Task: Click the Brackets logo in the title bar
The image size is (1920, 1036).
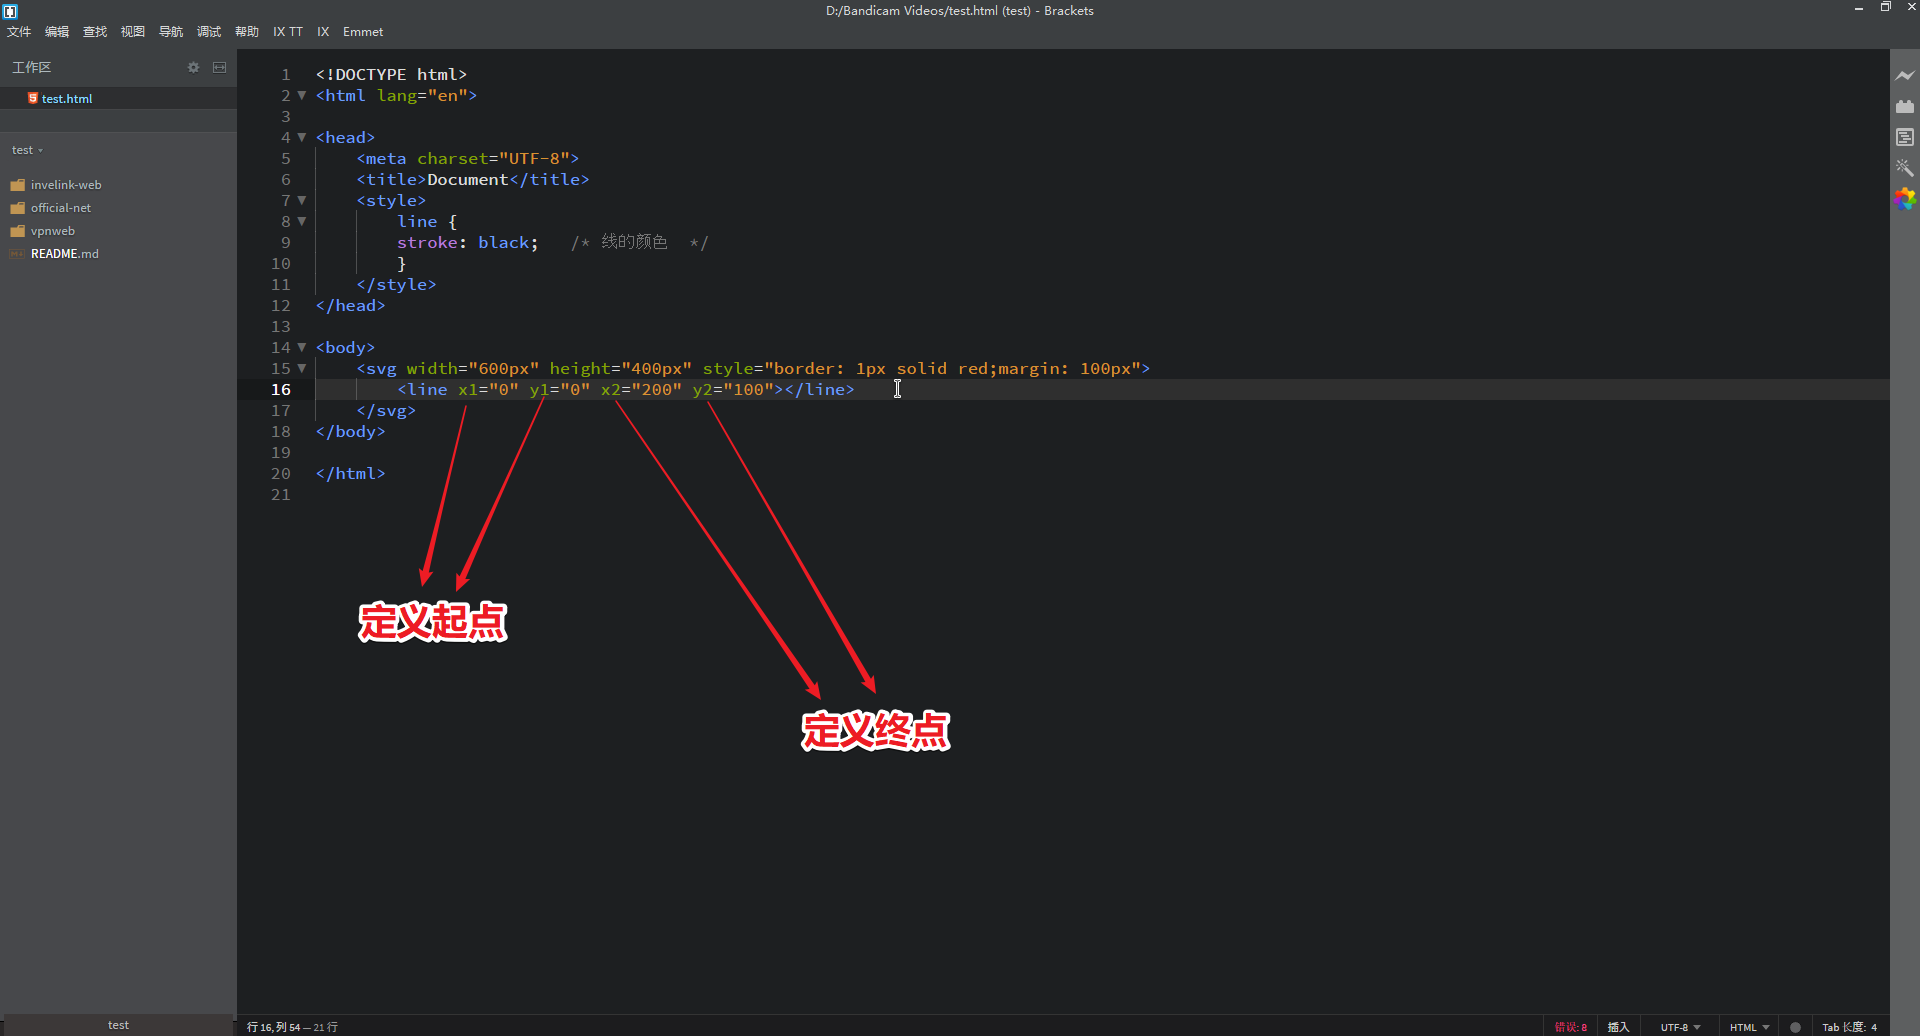Action: tap(10, 10)
